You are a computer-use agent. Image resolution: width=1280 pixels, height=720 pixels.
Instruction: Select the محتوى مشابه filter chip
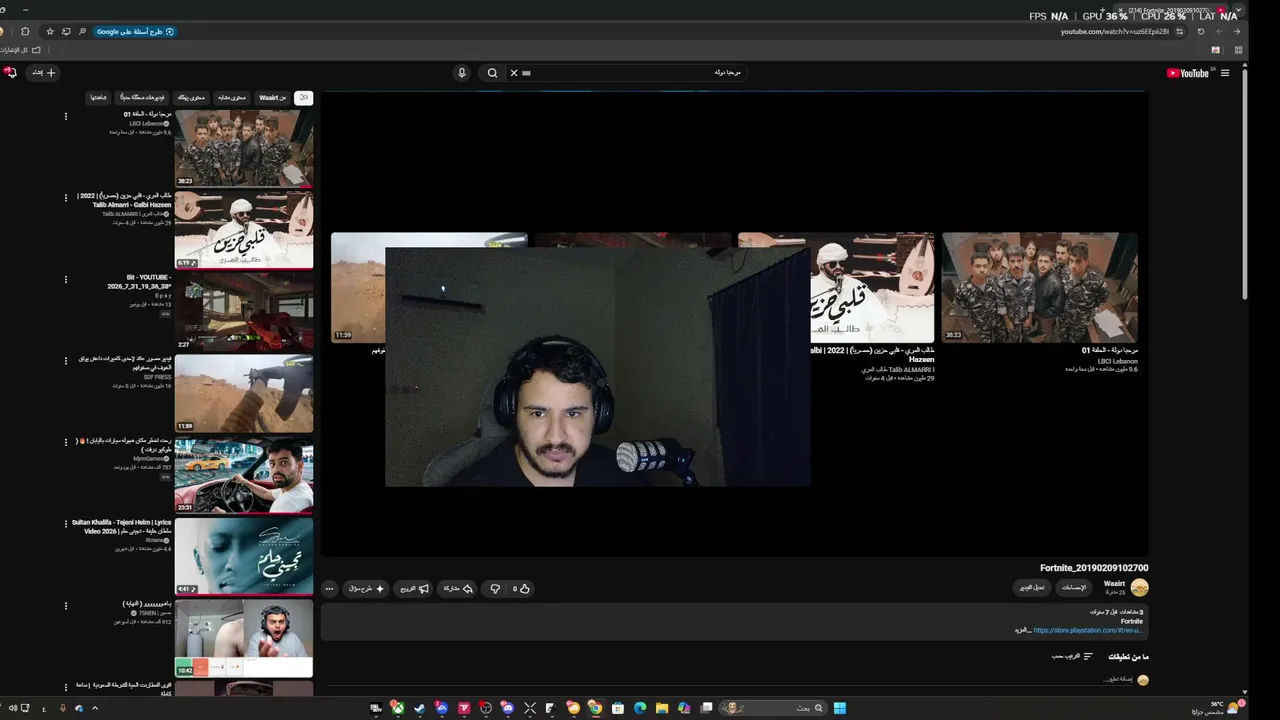(232, 98)
